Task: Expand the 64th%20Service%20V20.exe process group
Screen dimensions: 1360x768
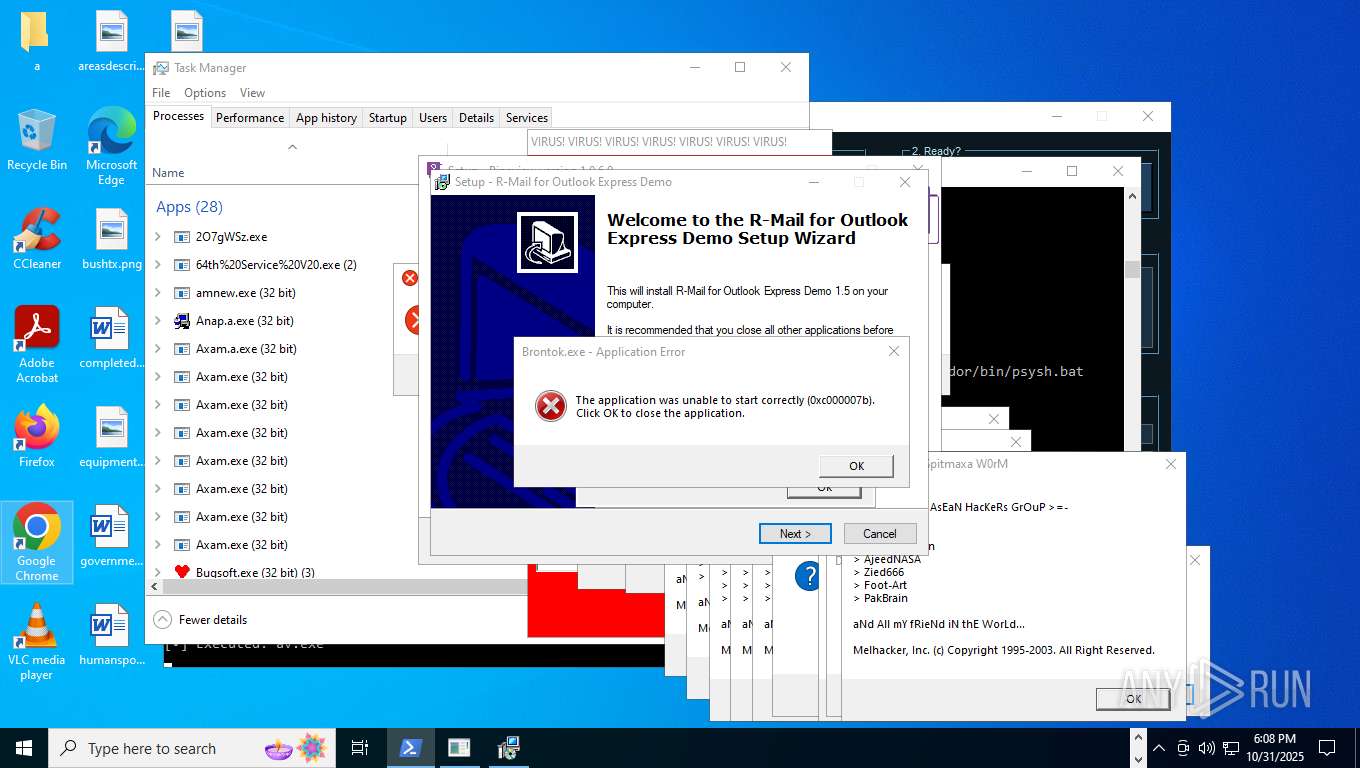Action: 158,265
